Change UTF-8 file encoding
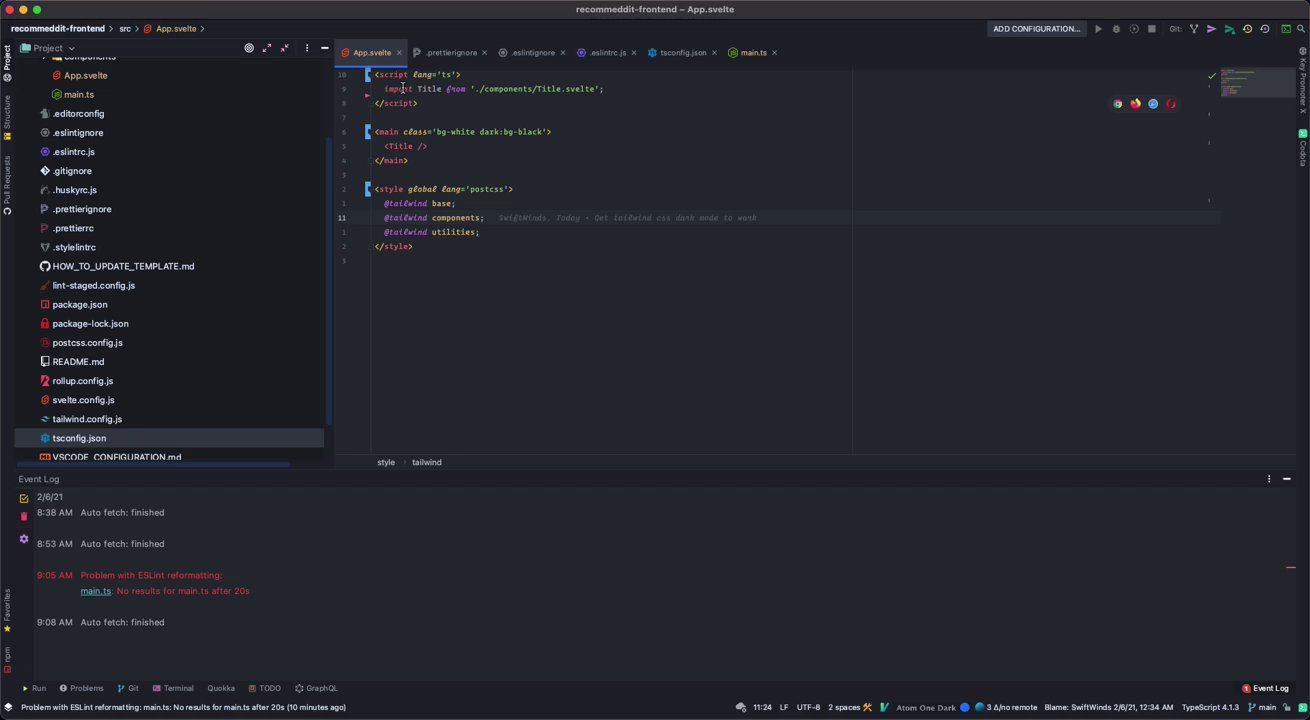 pyautogui.click(x=808, y=707)
